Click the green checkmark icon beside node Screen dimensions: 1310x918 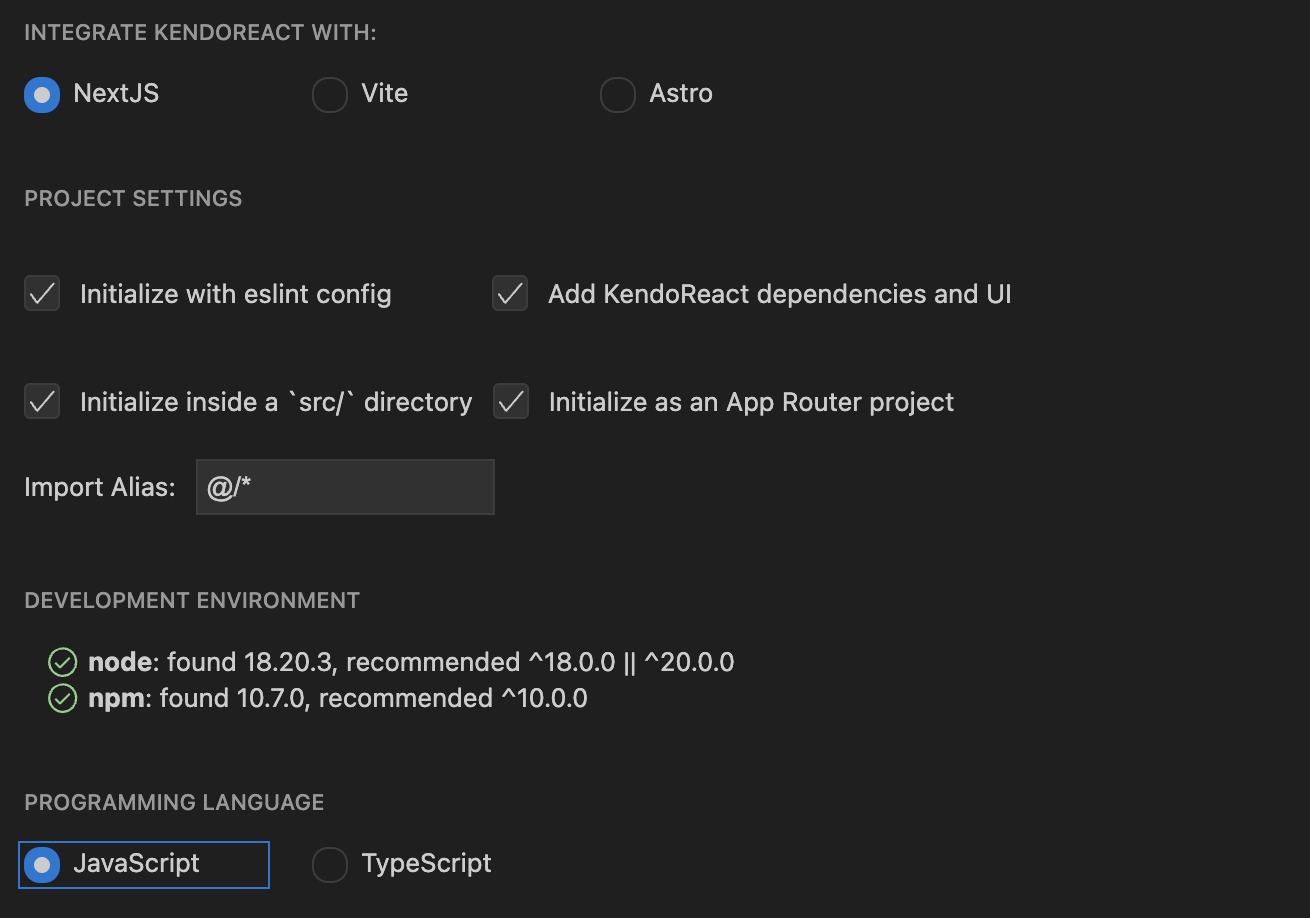click(62, 662)
